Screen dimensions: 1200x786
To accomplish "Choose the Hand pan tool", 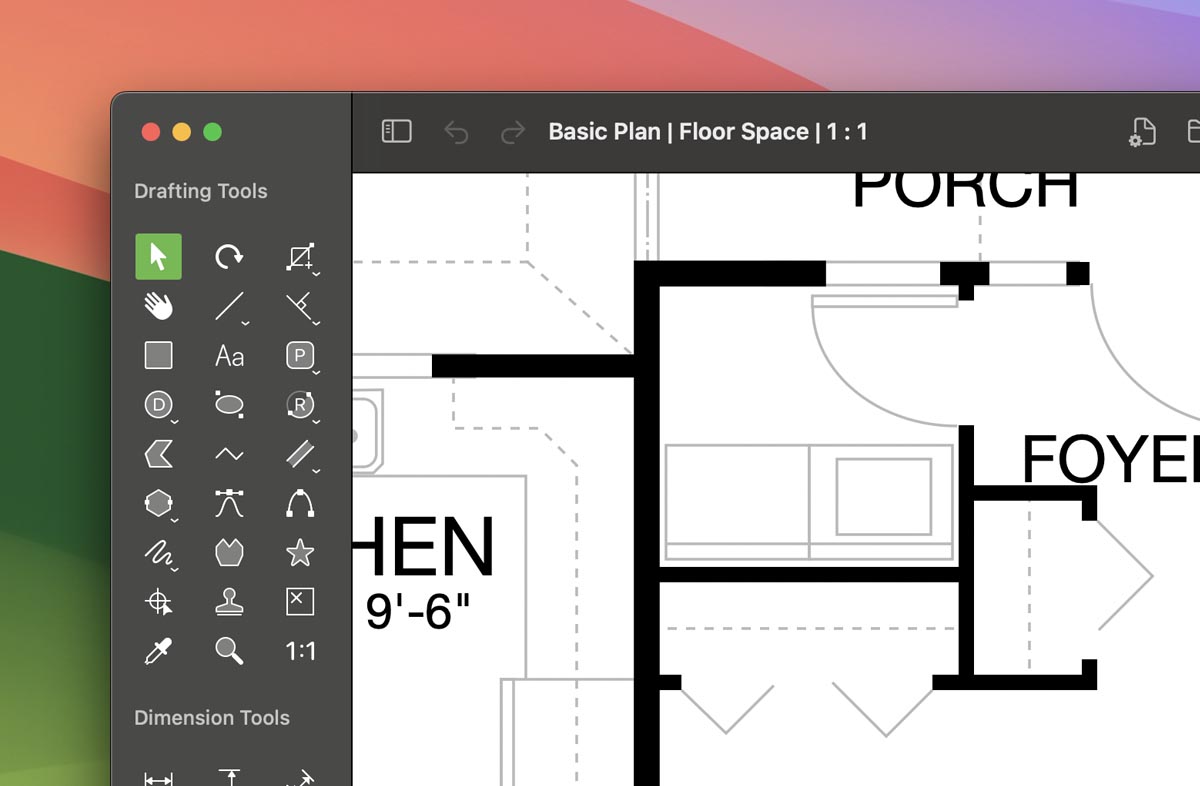I will [158, 306].
